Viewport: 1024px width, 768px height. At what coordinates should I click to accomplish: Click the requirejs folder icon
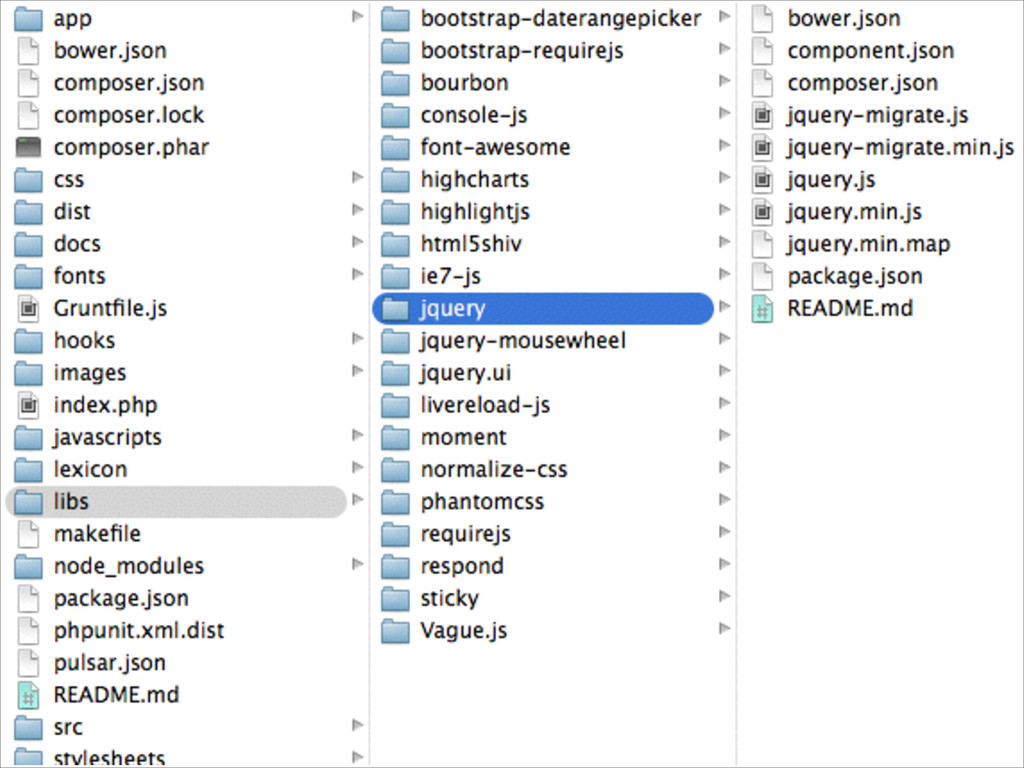point(395,534)
